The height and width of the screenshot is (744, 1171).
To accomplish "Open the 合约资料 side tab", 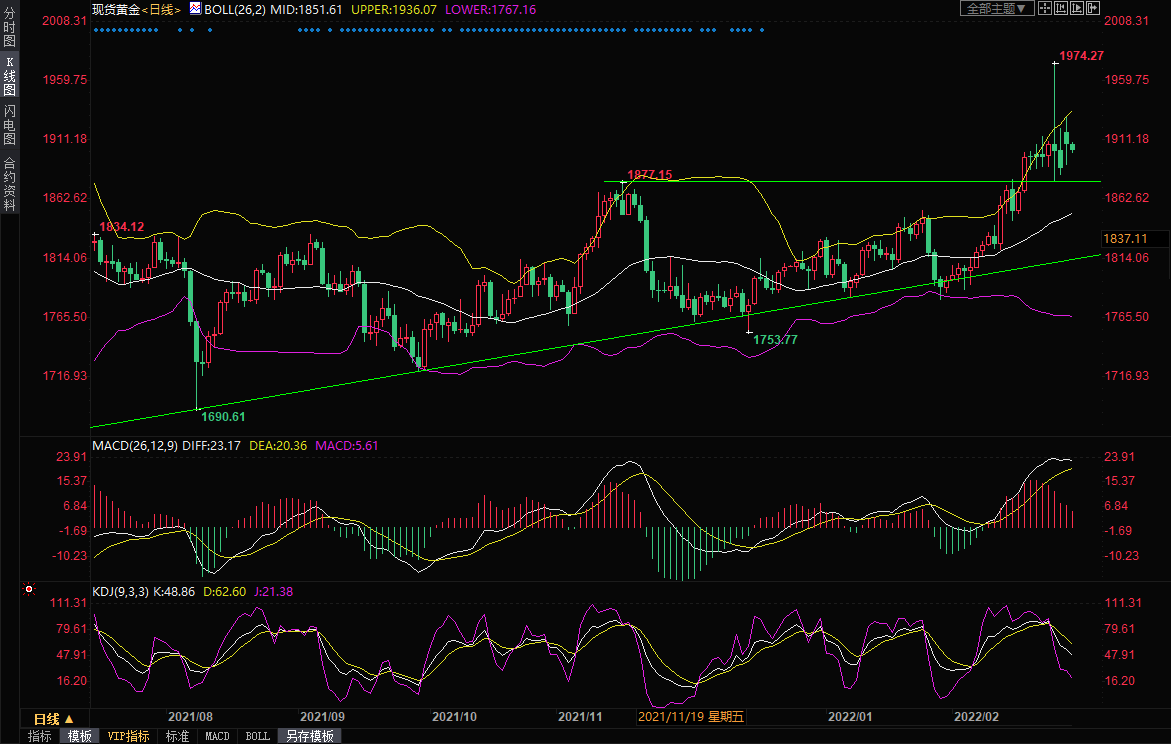I will [9, 184].
